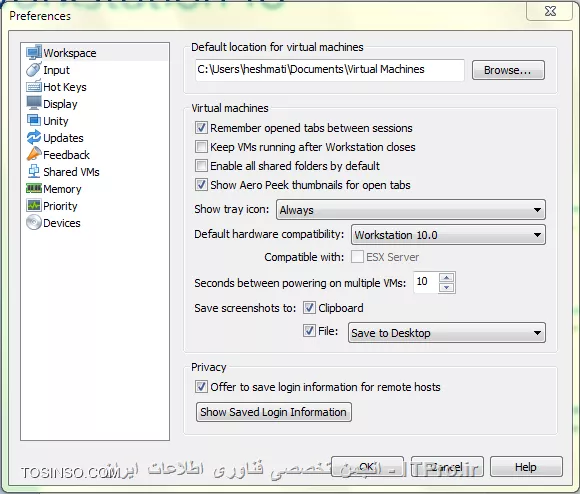Click the Input mouse icon
Image resolution: width=580 pixels, height=494 pixels.
click(x=34, y=70)
